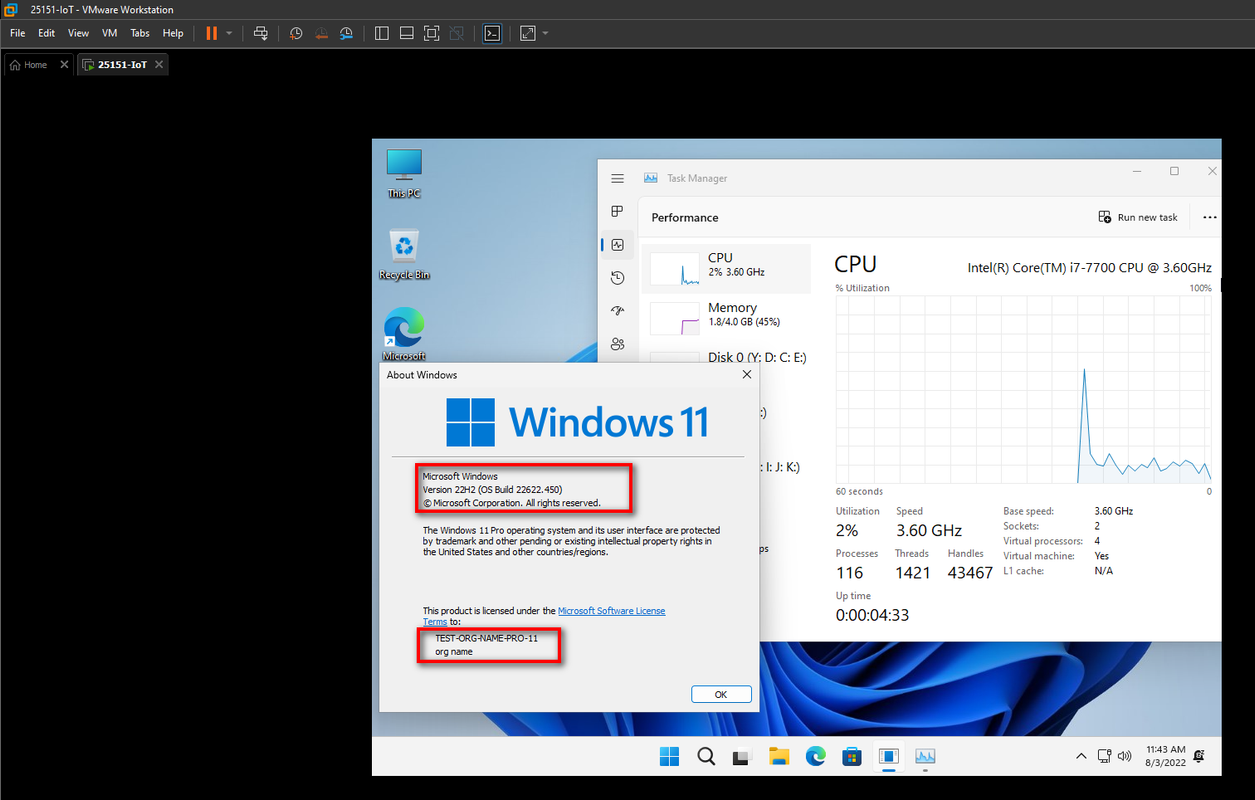This screenshot has height=800, width=1255.
Task: Click Recycle Bin desktop icon
Action: (404, 255)
